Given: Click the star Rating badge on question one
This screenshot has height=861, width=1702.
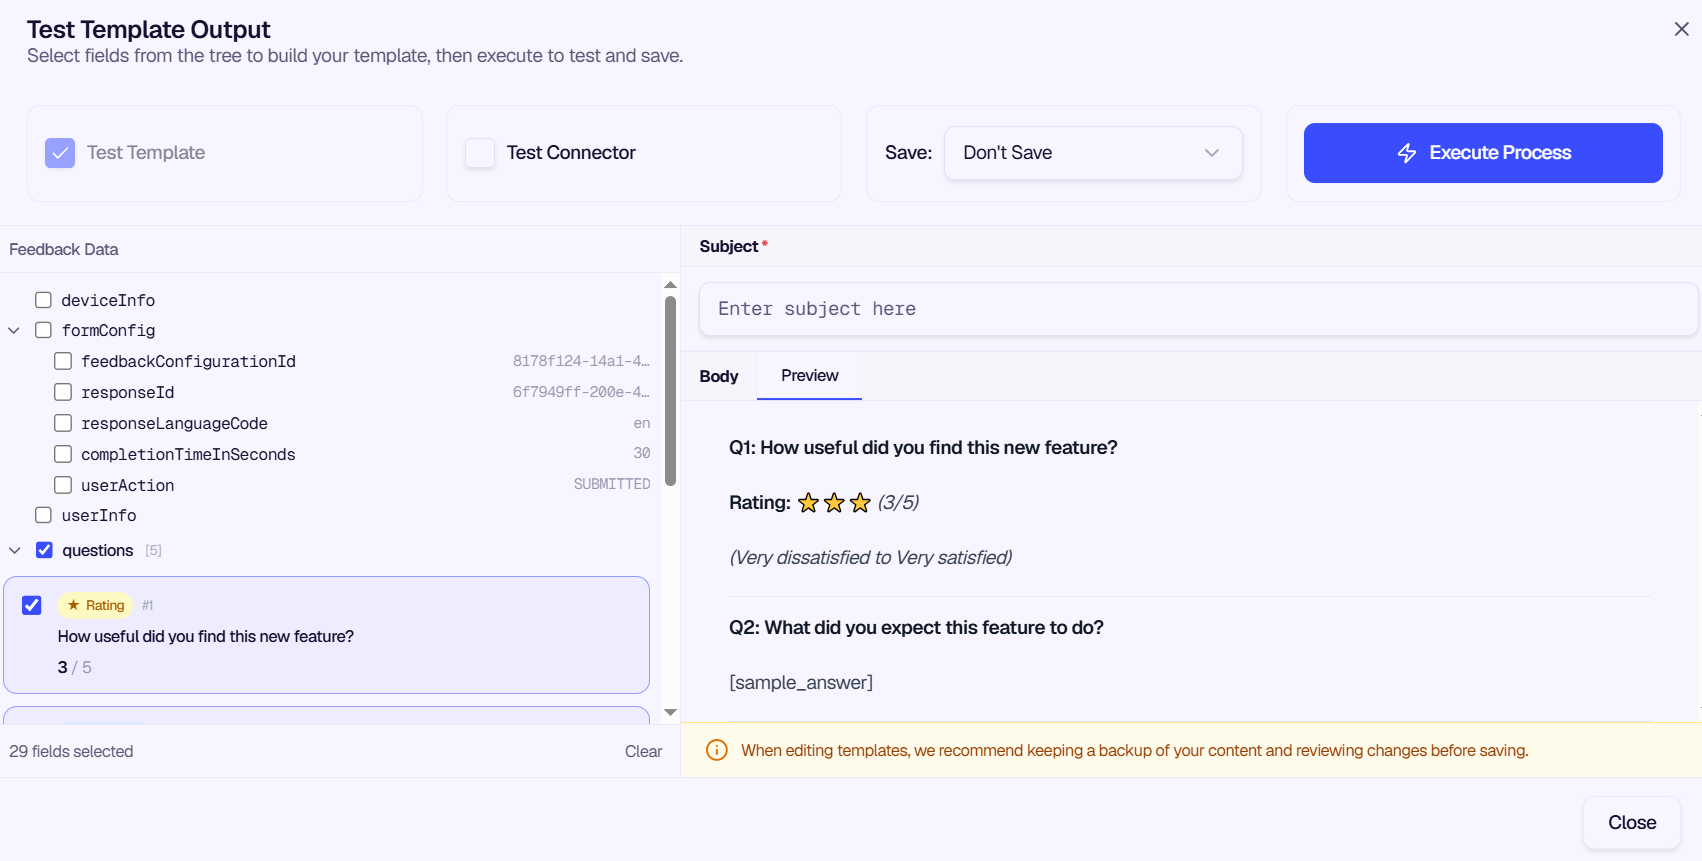Looking at the screenshot, I should [96, 605].
